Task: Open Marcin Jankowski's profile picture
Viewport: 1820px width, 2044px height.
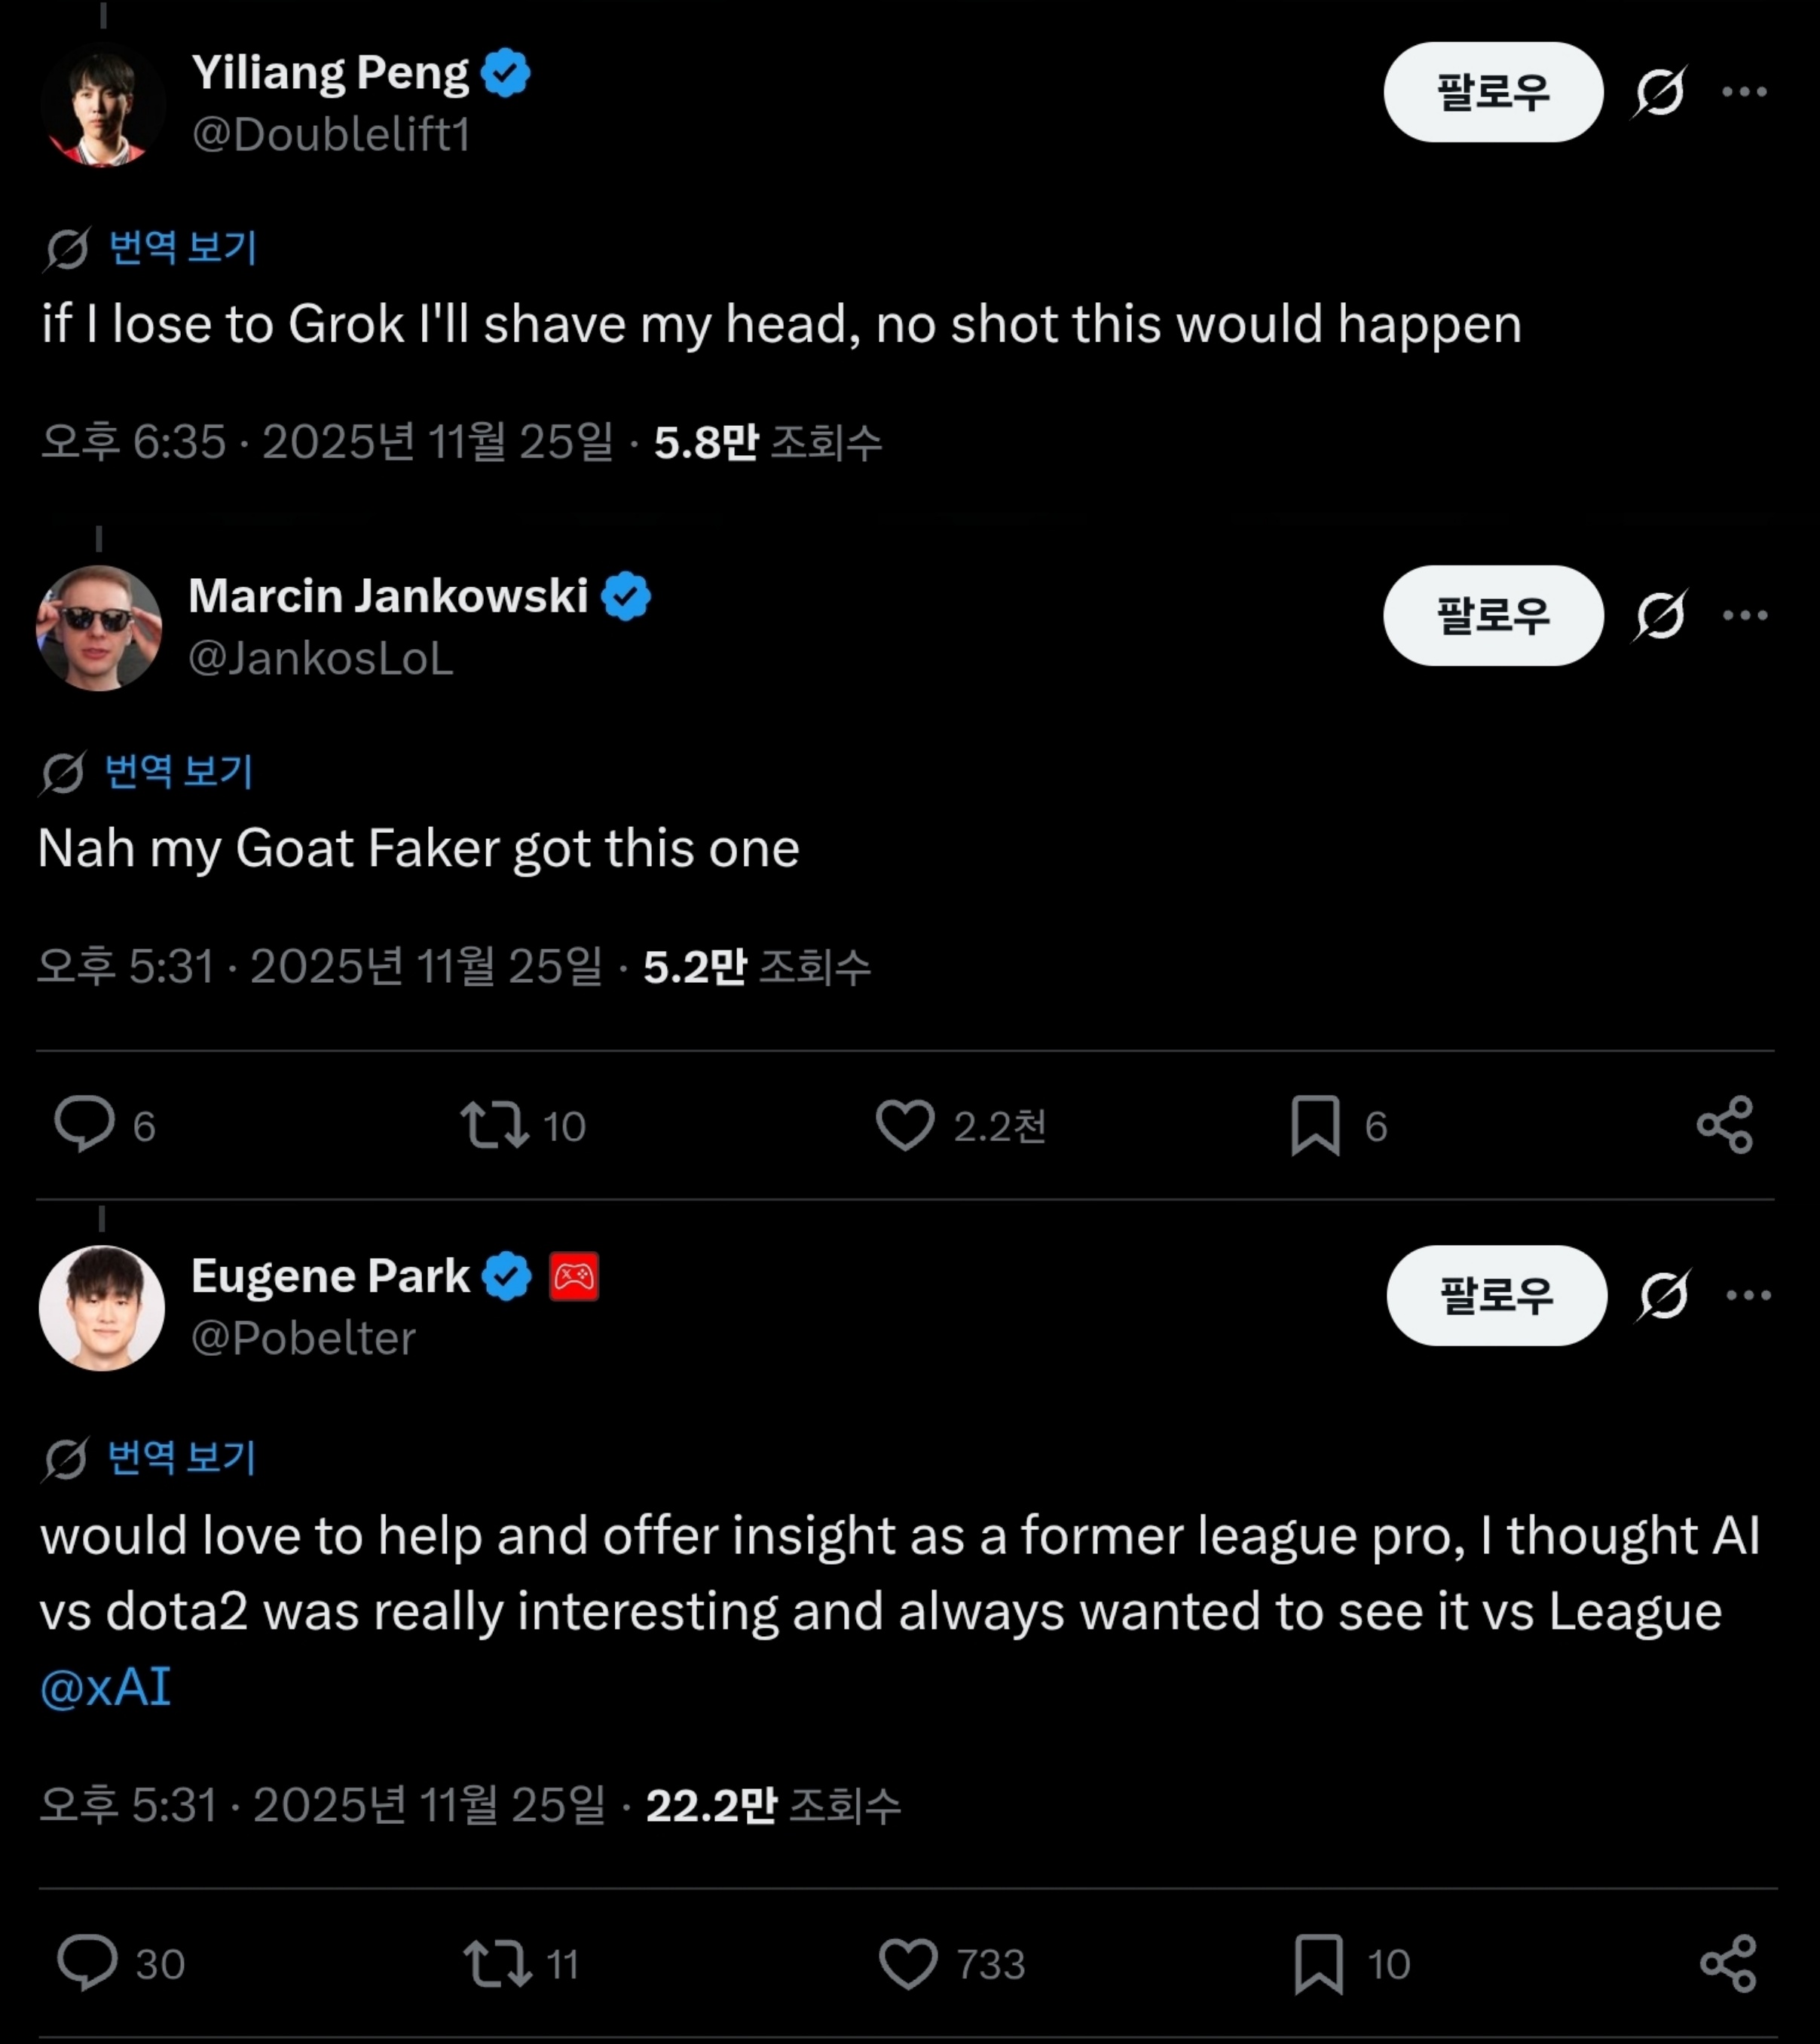Action: pyautogui.click(x=99, y=628)
